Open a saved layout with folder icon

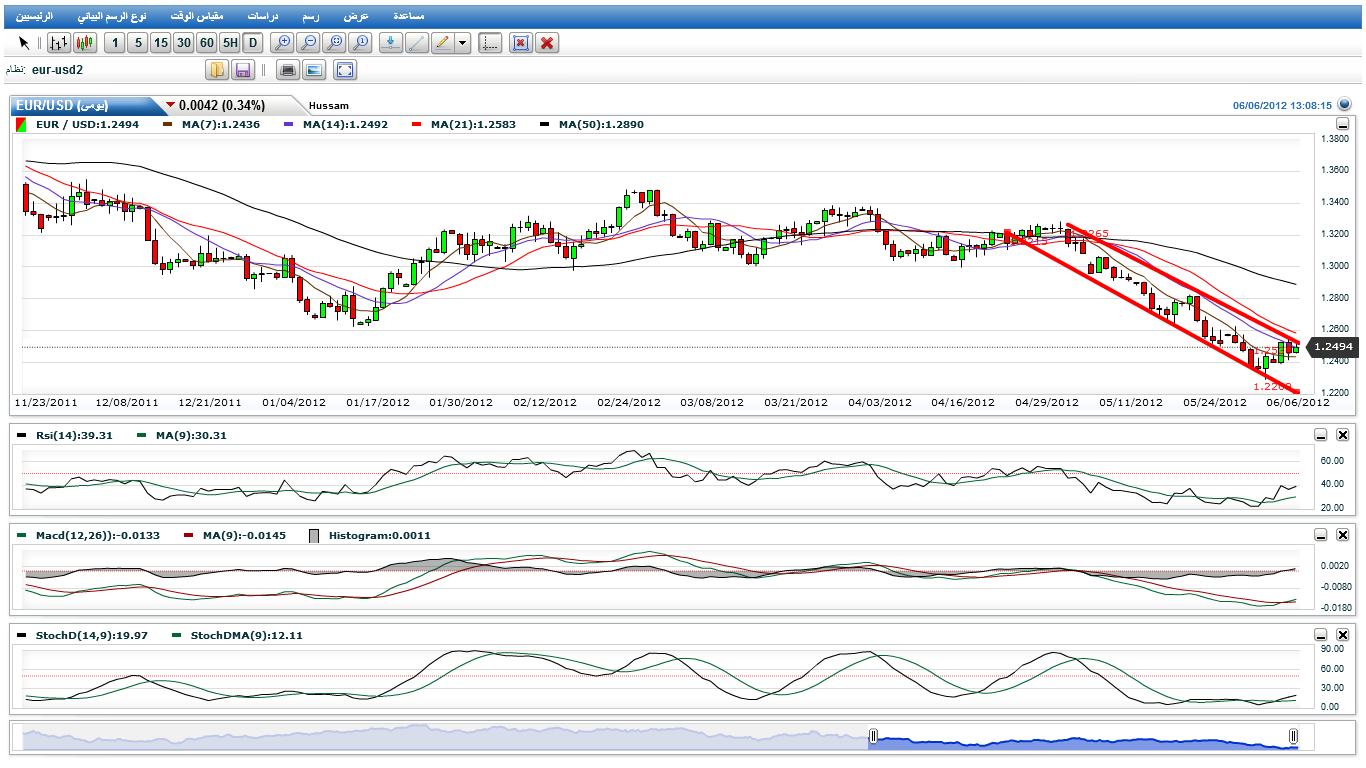[217, 70]
